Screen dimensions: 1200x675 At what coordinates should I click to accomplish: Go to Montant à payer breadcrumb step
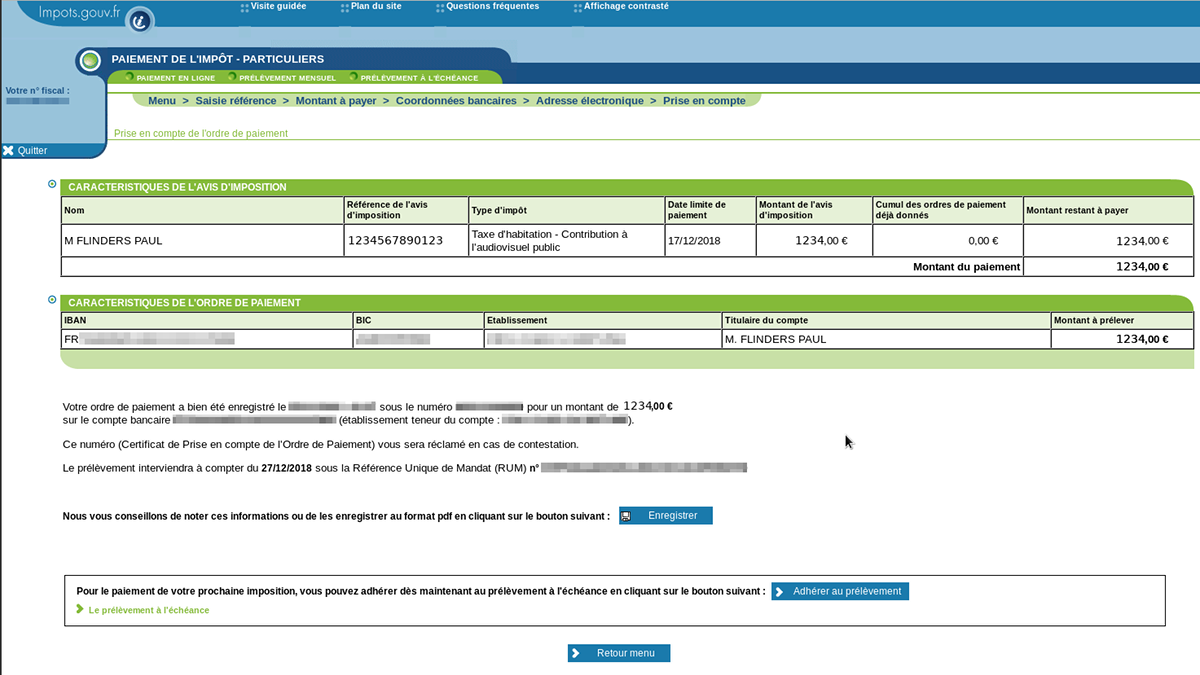tap(336, 101)
